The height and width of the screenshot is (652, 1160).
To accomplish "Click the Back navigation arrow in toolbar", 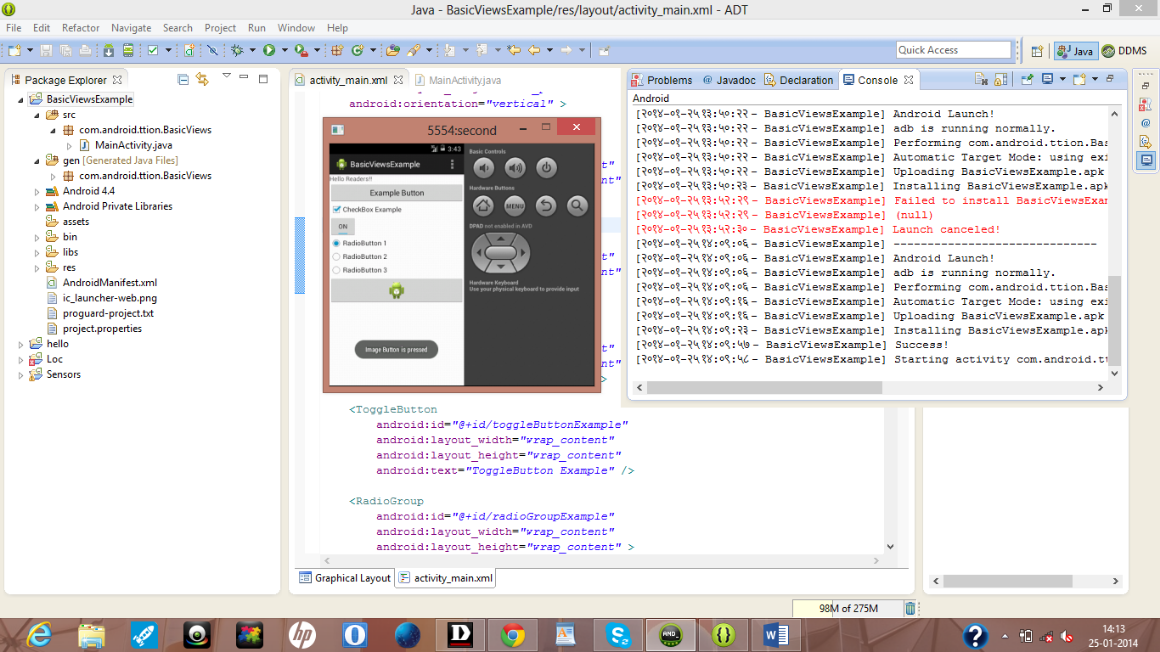I will pyautogui.click(x=533, y=50).
